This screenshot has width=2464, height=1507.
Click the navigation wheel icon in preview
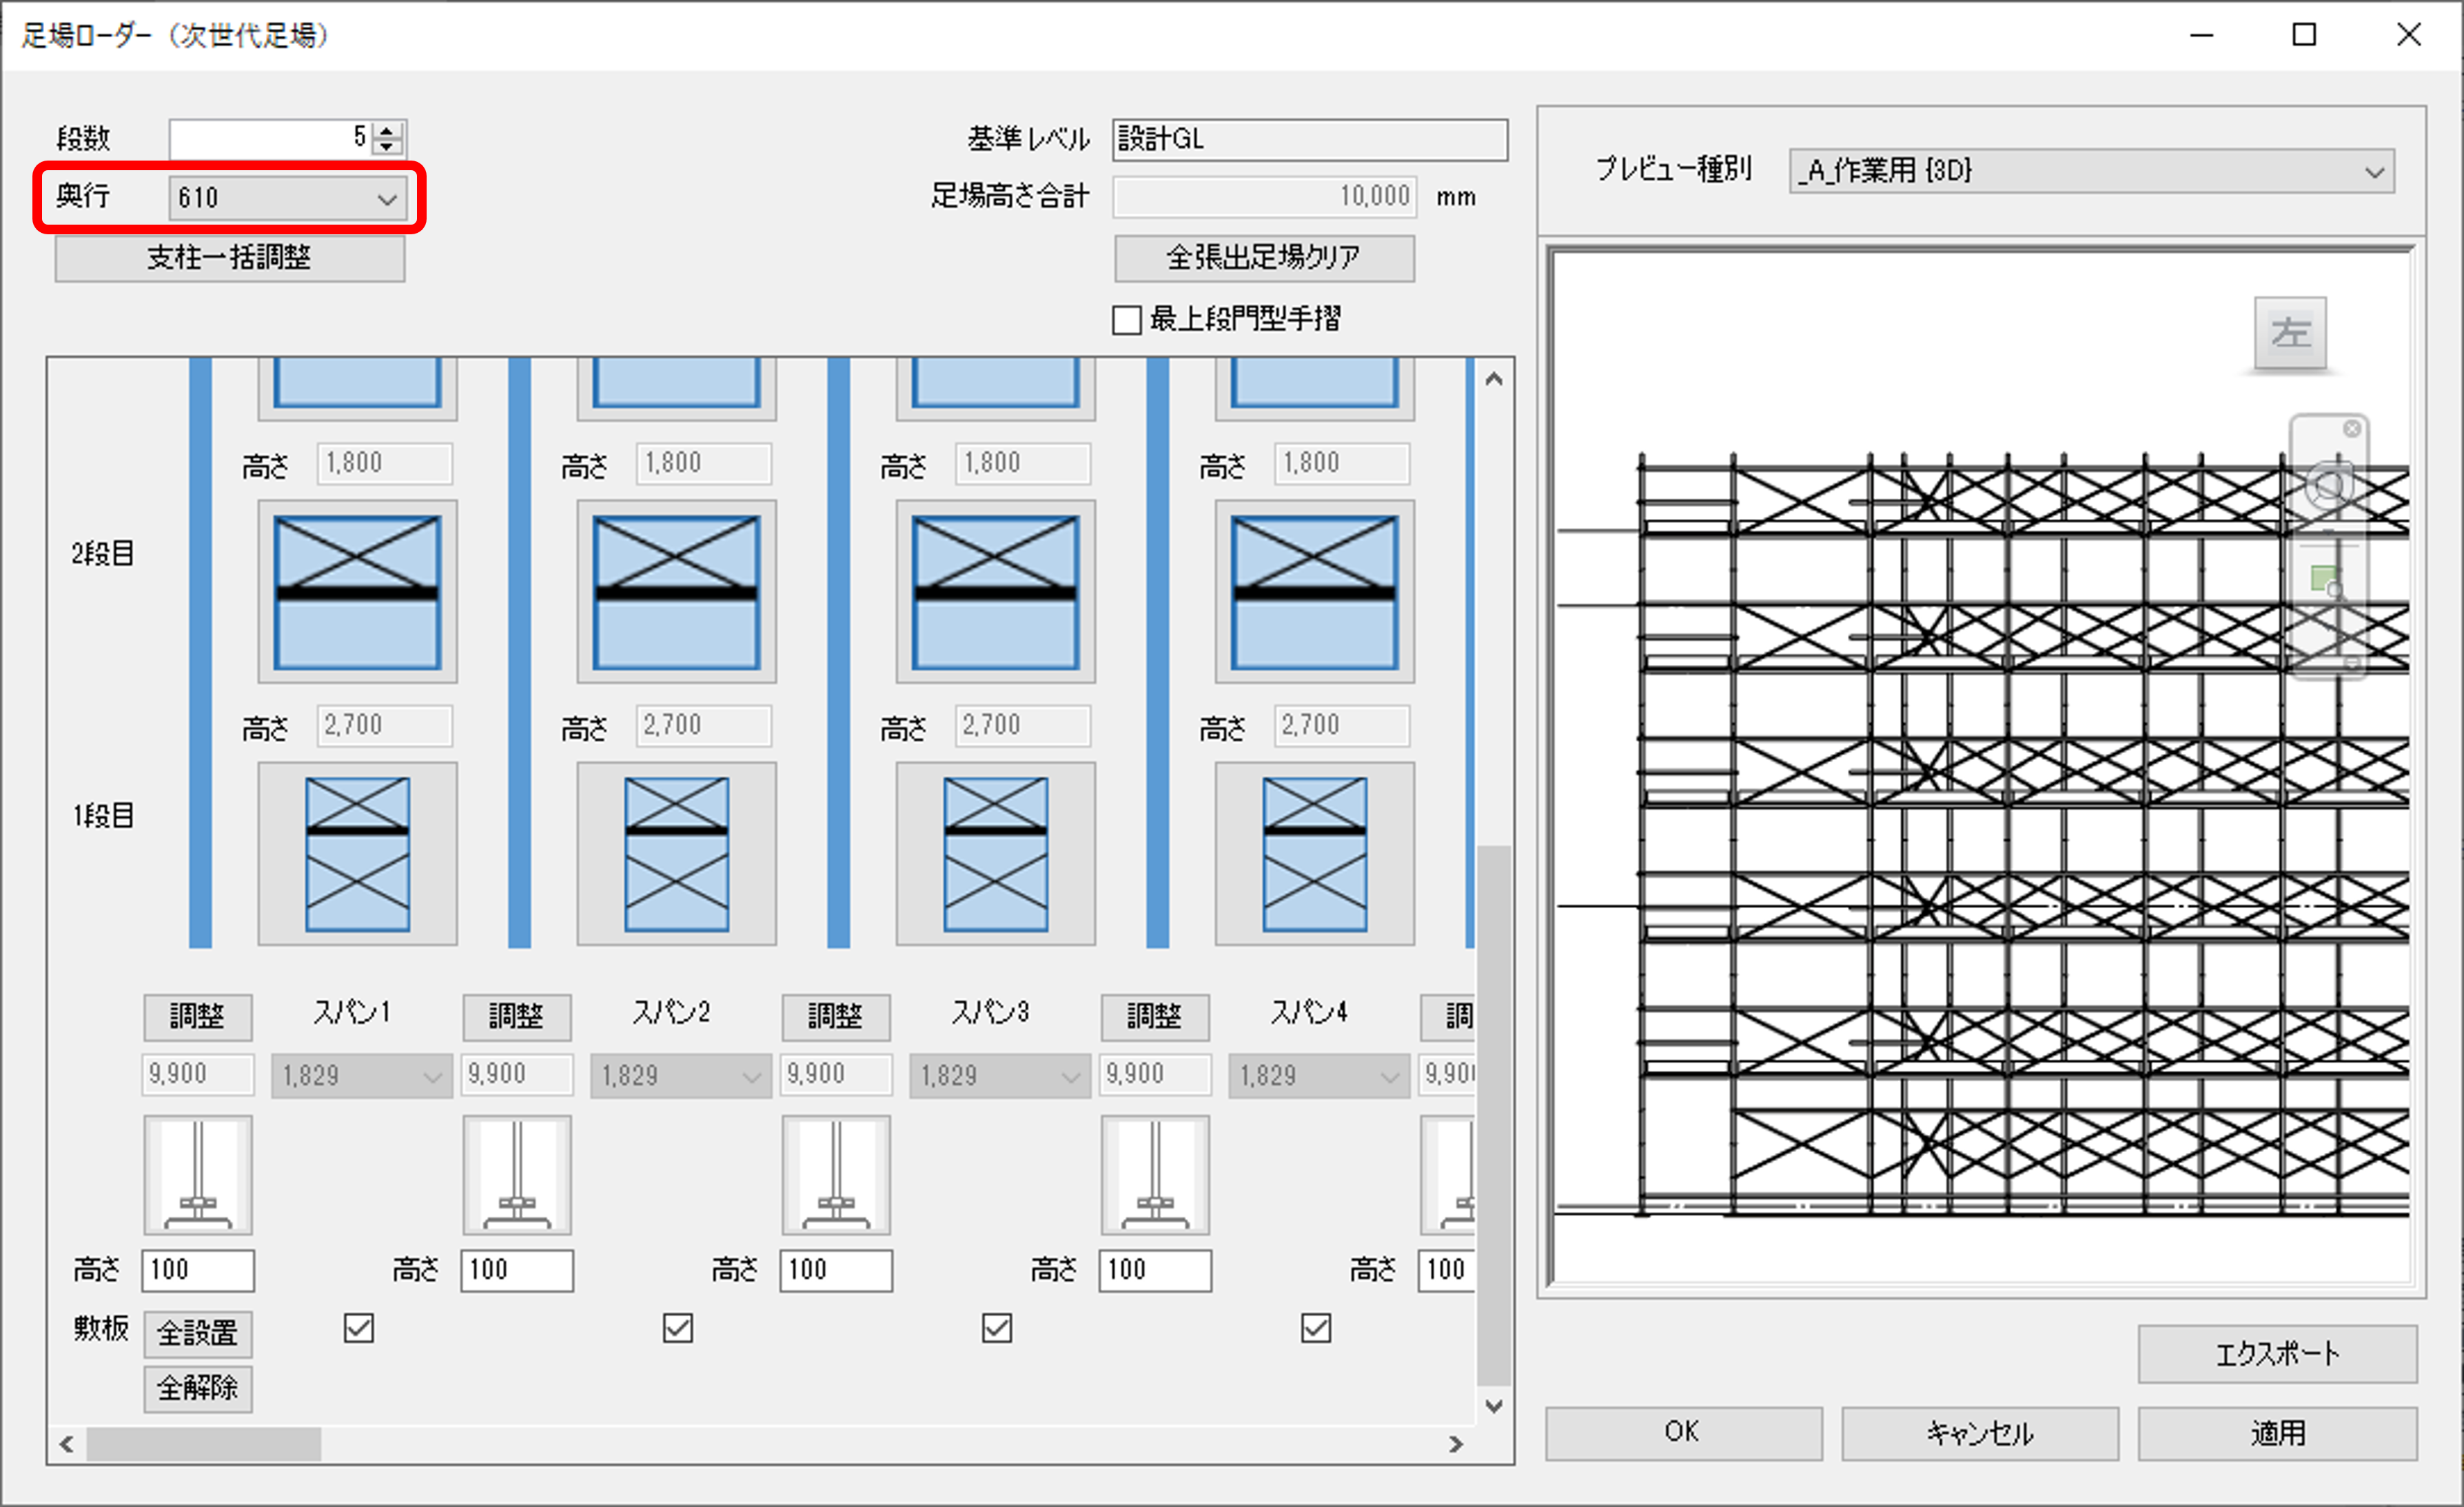tap(2329, 487)
